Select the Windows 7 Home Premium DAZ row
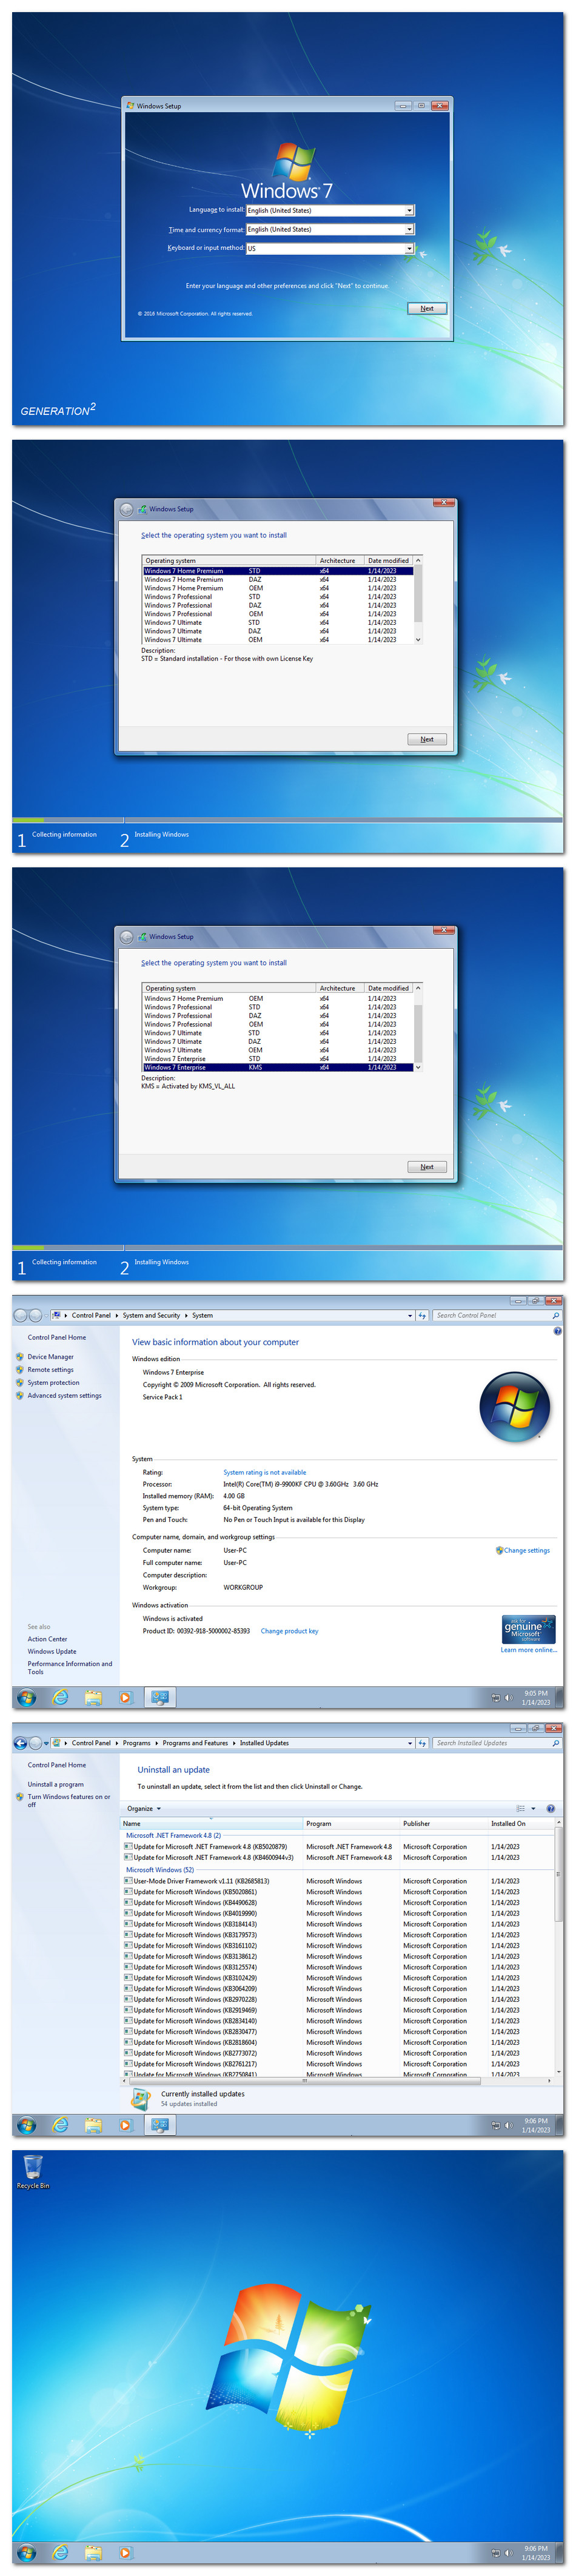 pos(278,580)
